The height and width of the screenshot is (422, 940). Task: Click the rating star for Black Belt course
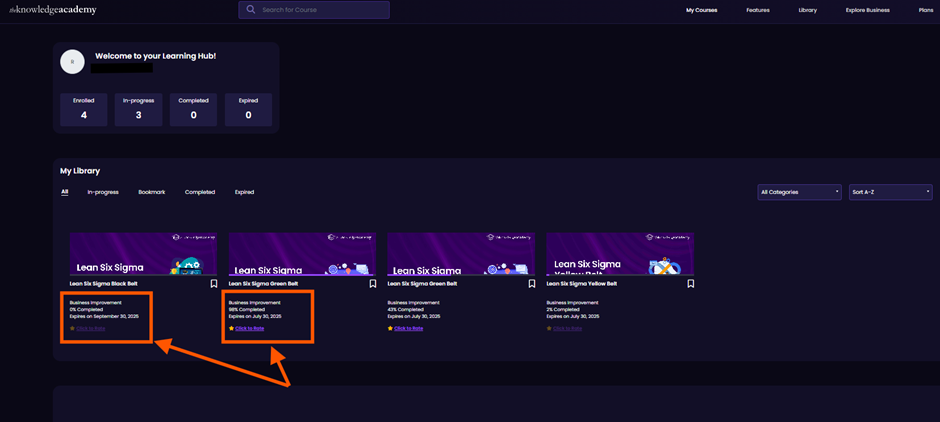[x=72, y=328]
